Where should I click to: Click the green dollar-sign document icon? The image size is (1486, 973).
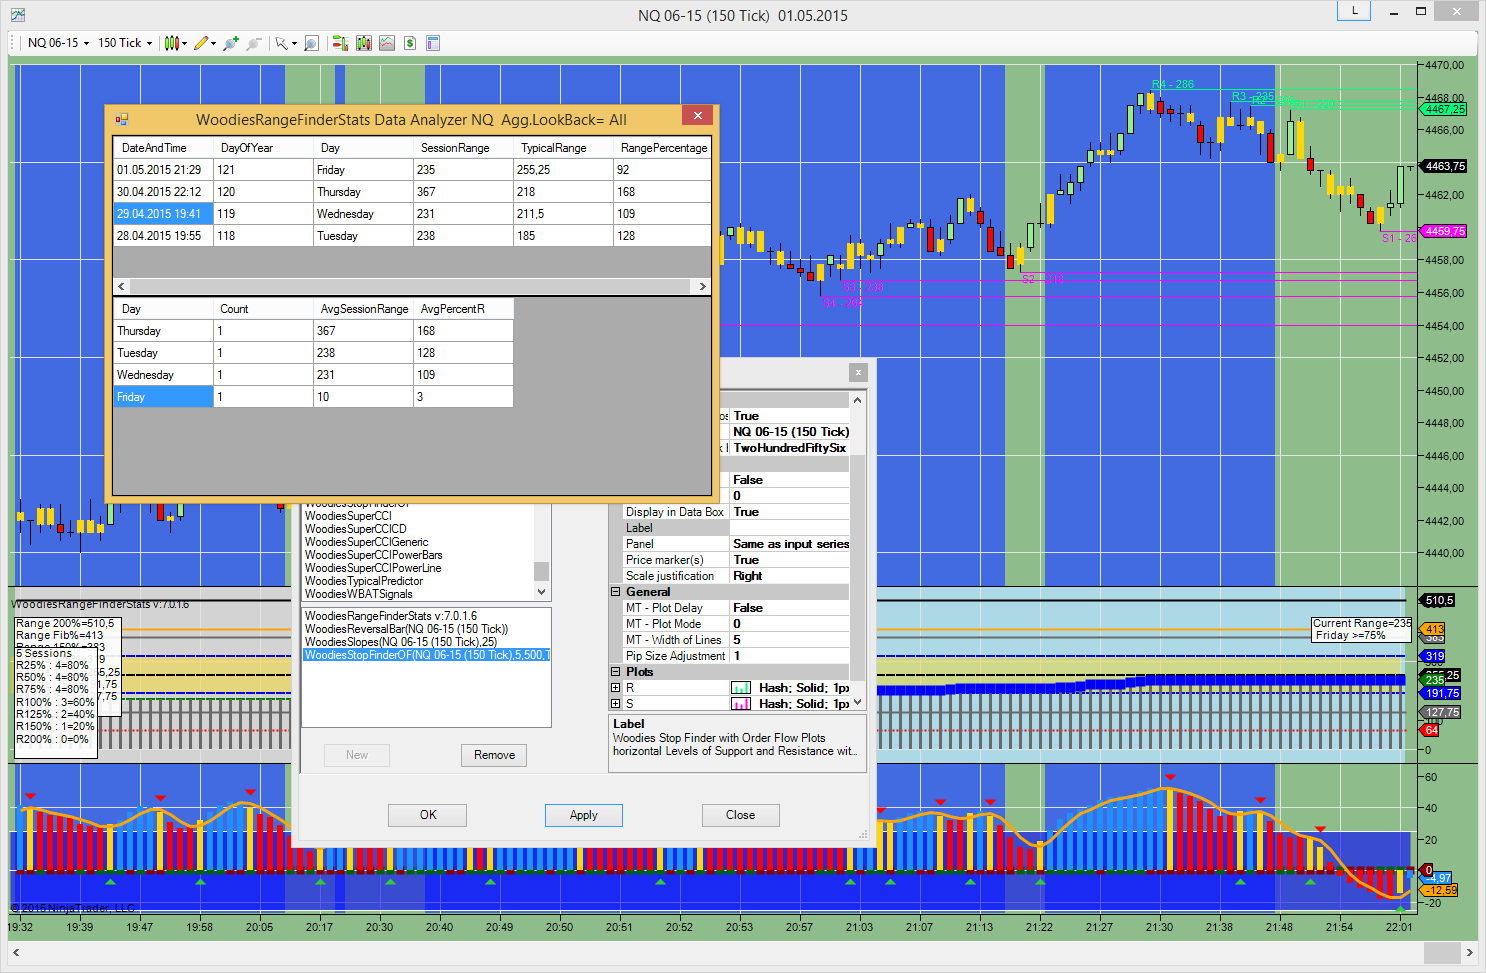click(x=409, y=43)
